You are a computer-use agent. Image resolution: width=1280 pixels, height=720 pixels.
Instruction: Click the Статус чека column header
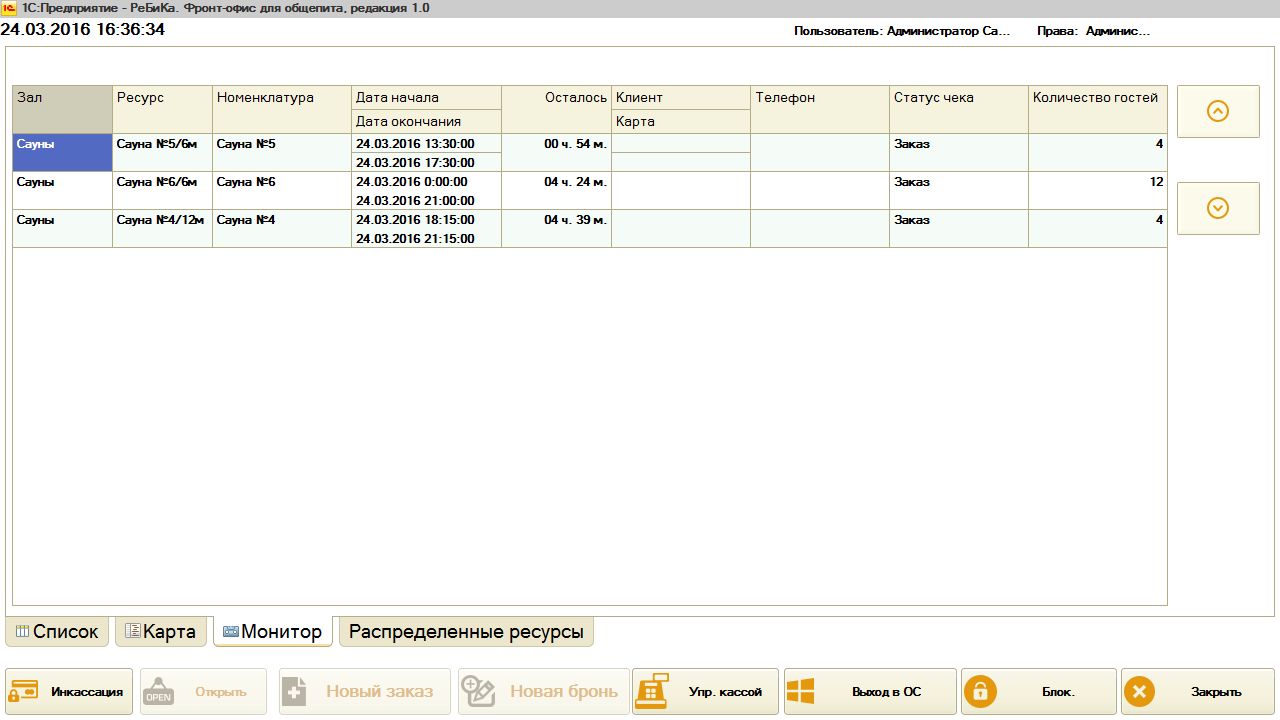959,109
